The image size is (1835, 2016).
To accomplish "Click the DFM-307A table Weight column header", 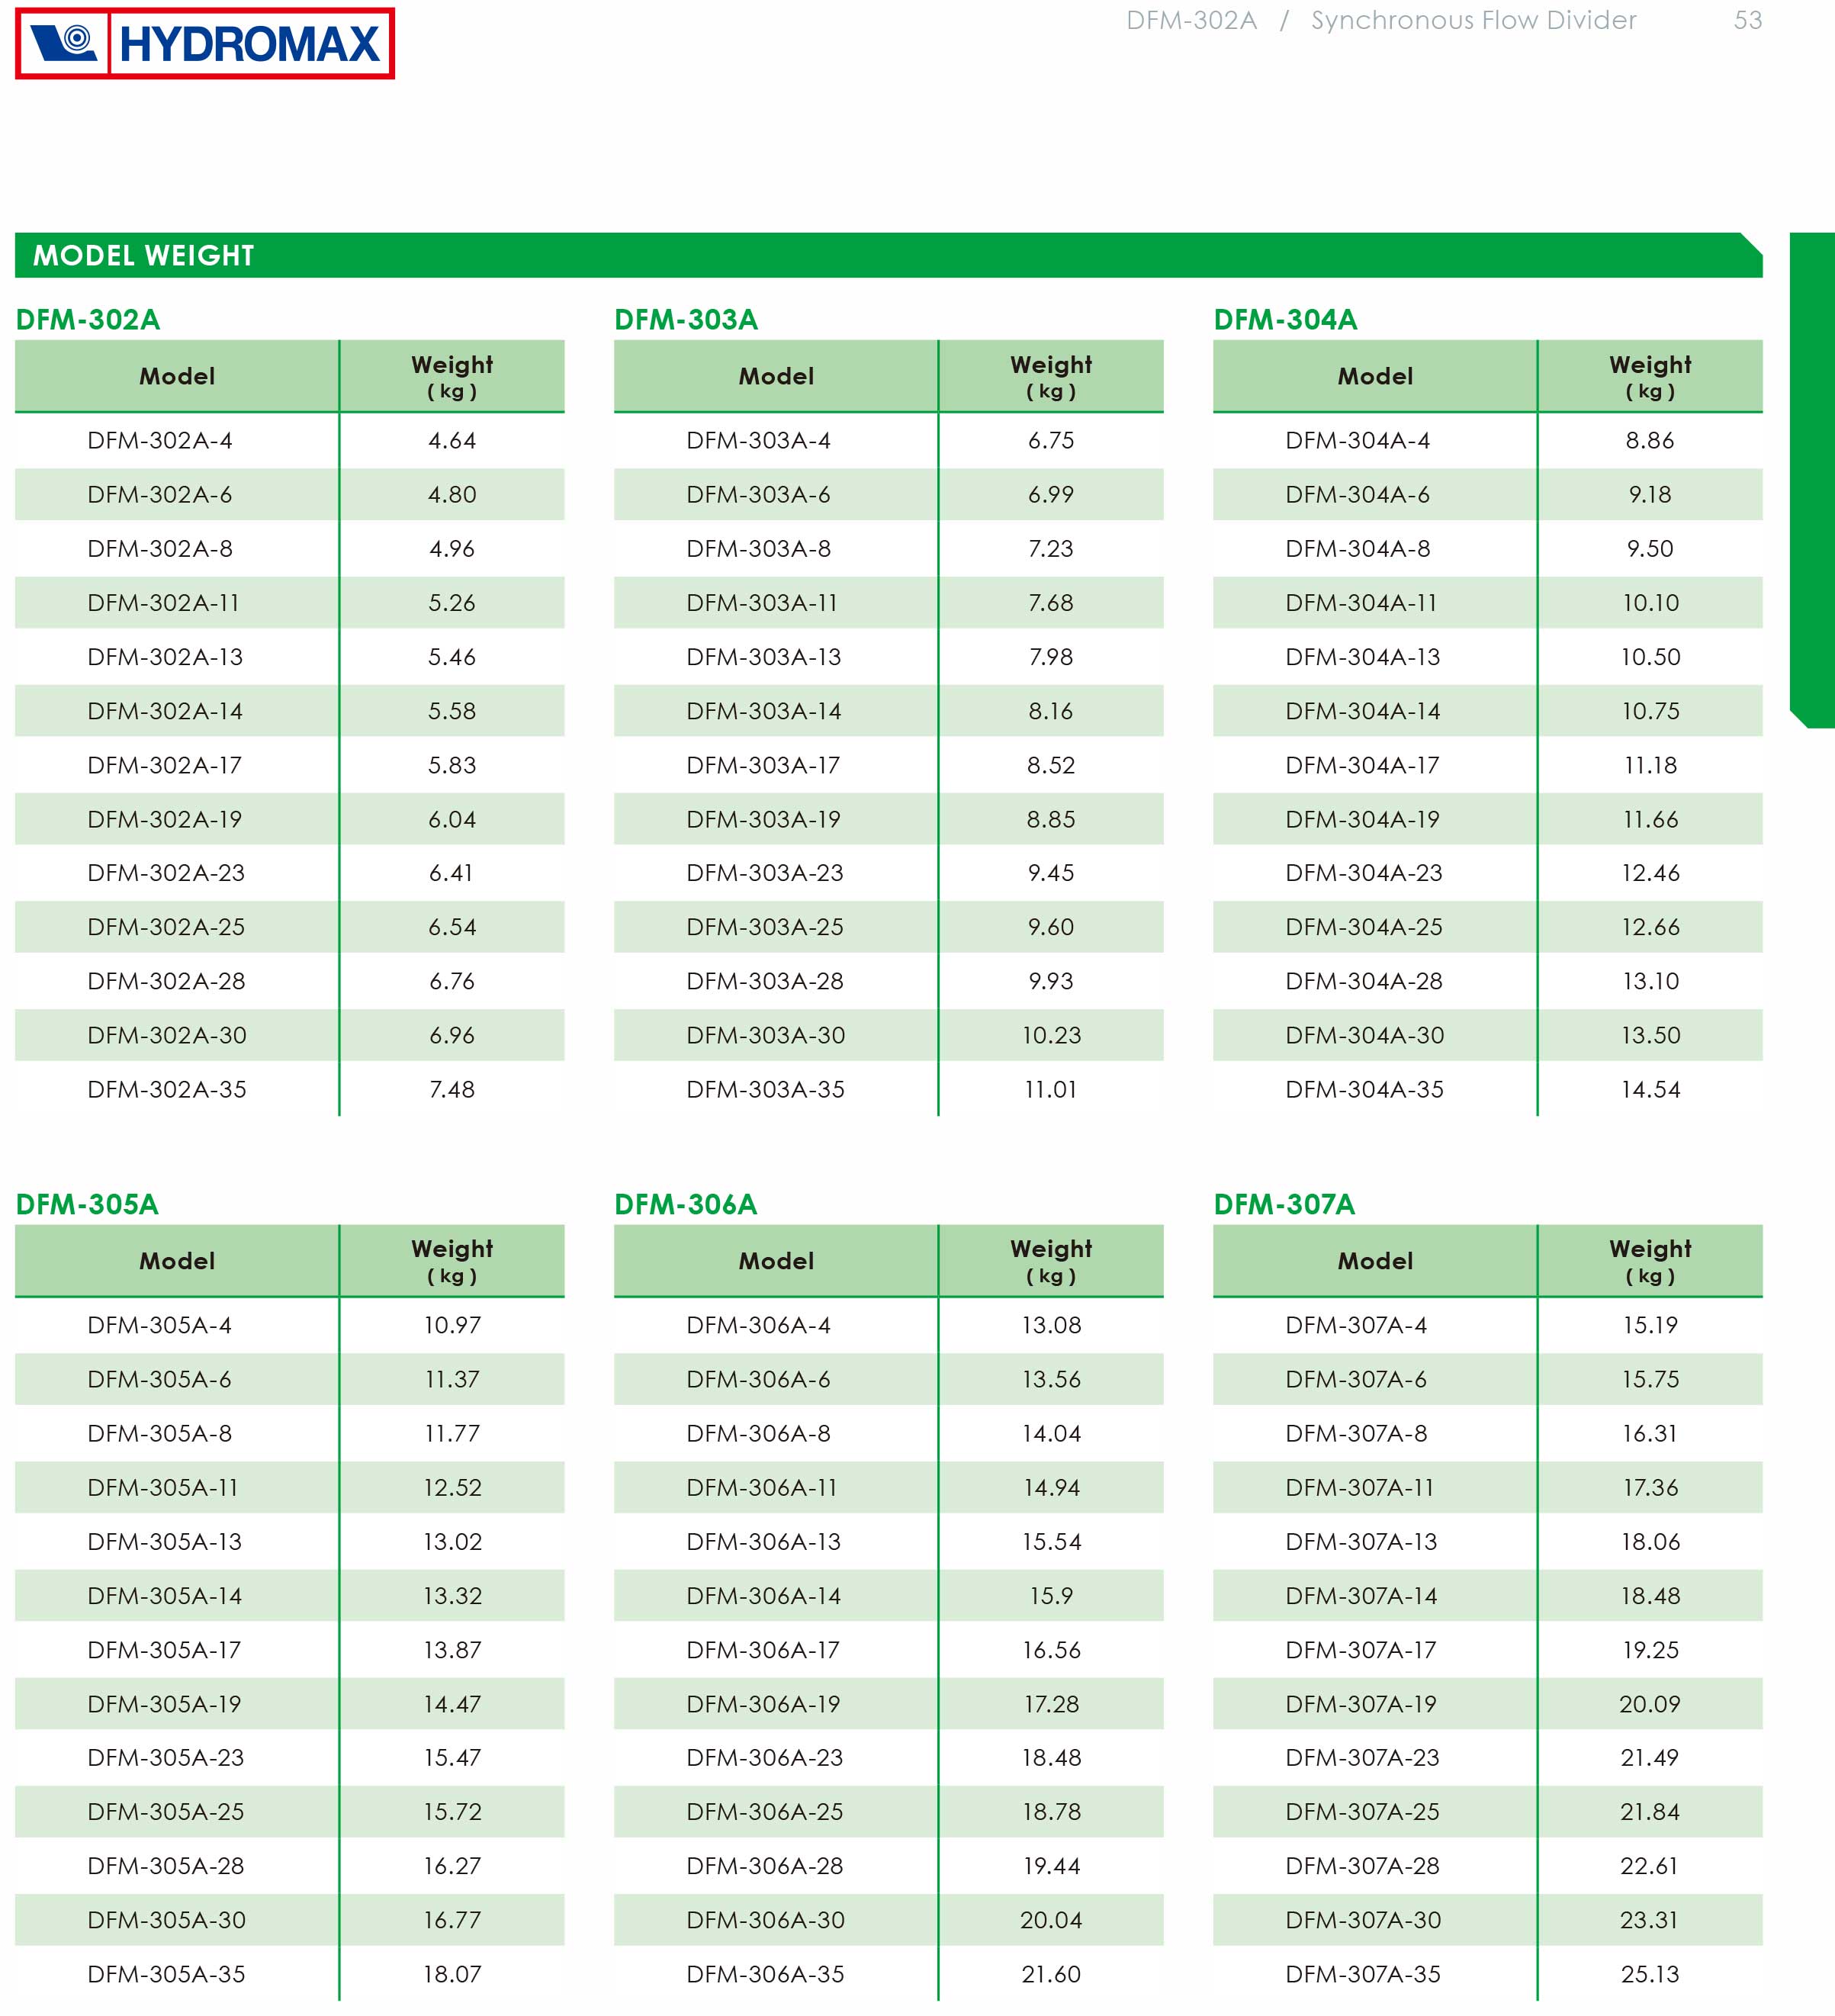I will point(1650,1261).
